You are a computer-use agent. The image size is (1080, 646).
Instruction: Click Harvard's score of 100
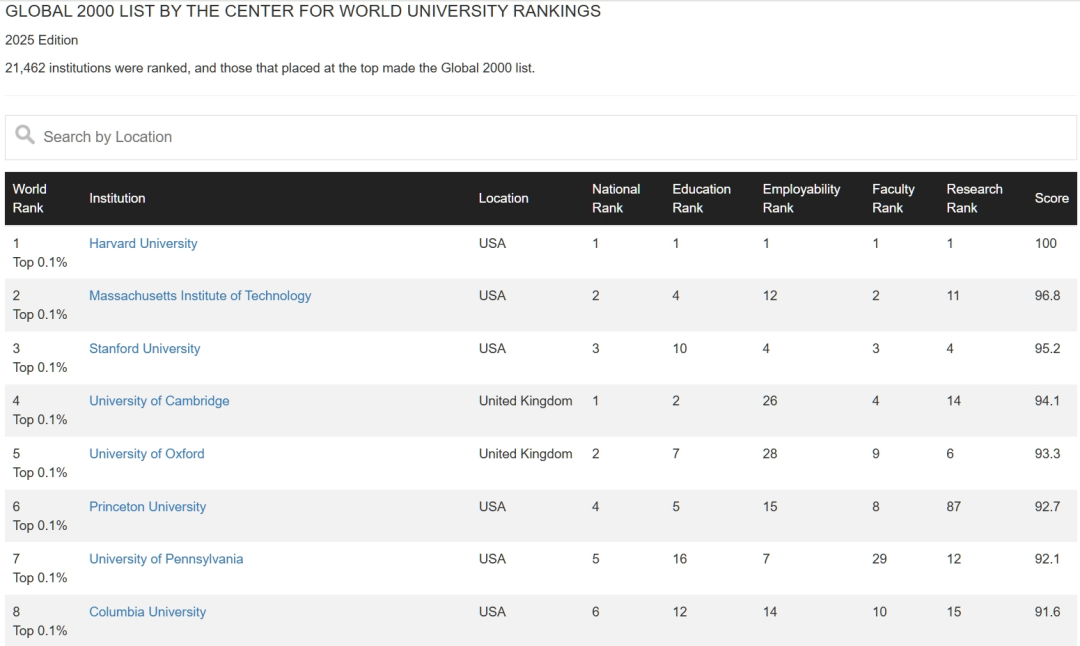(x=1046, y=243)
